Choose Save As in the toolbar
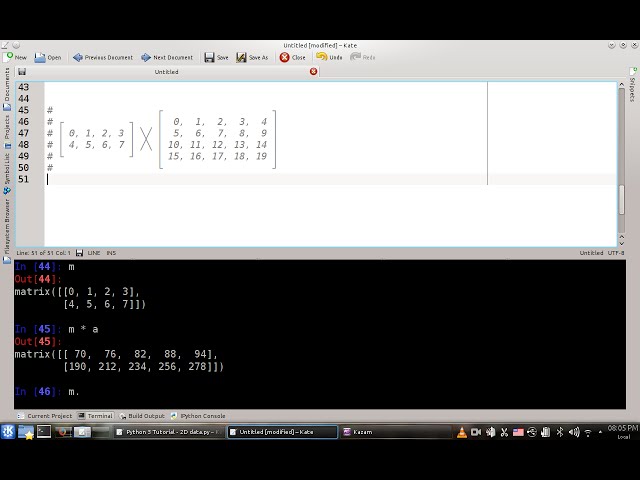 tap(252, 58)
